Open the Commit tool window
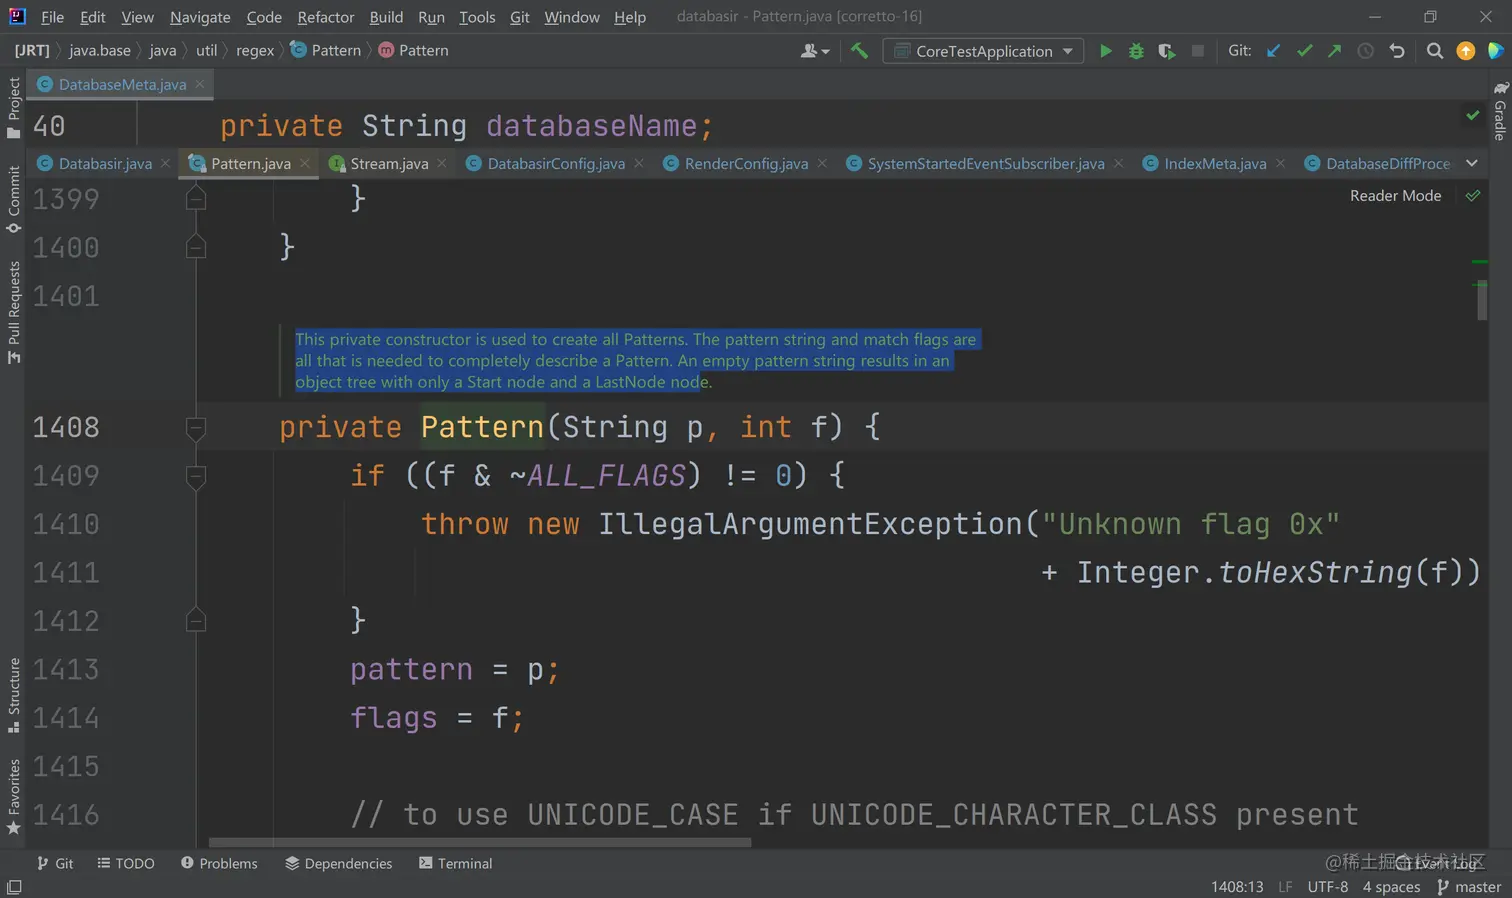 coord(13,199)
